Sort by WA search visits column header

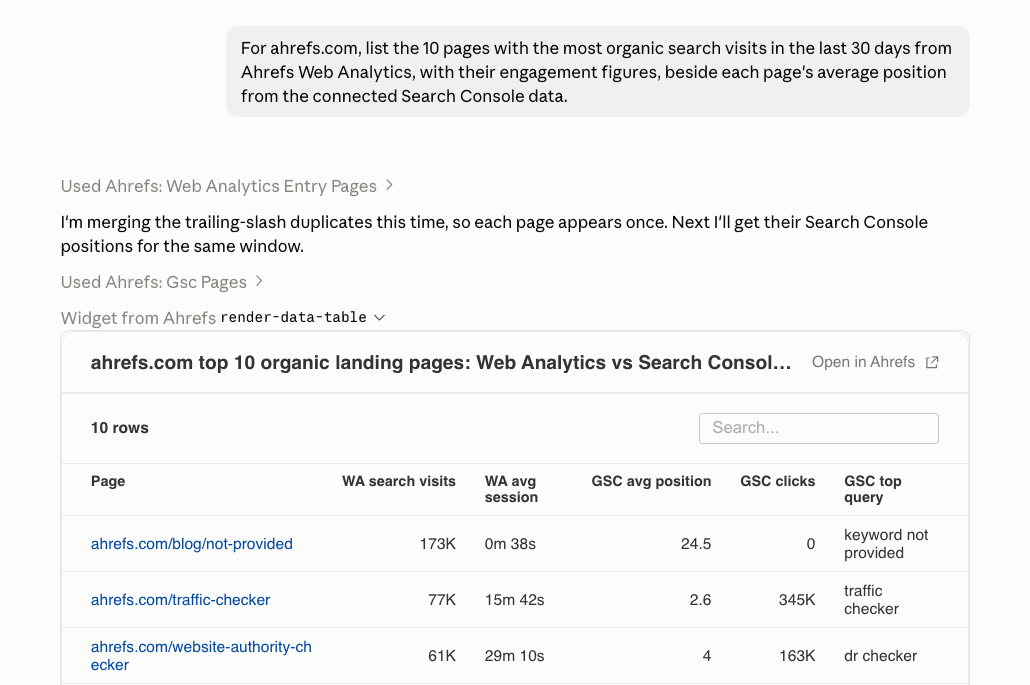[x=399, y=481]
